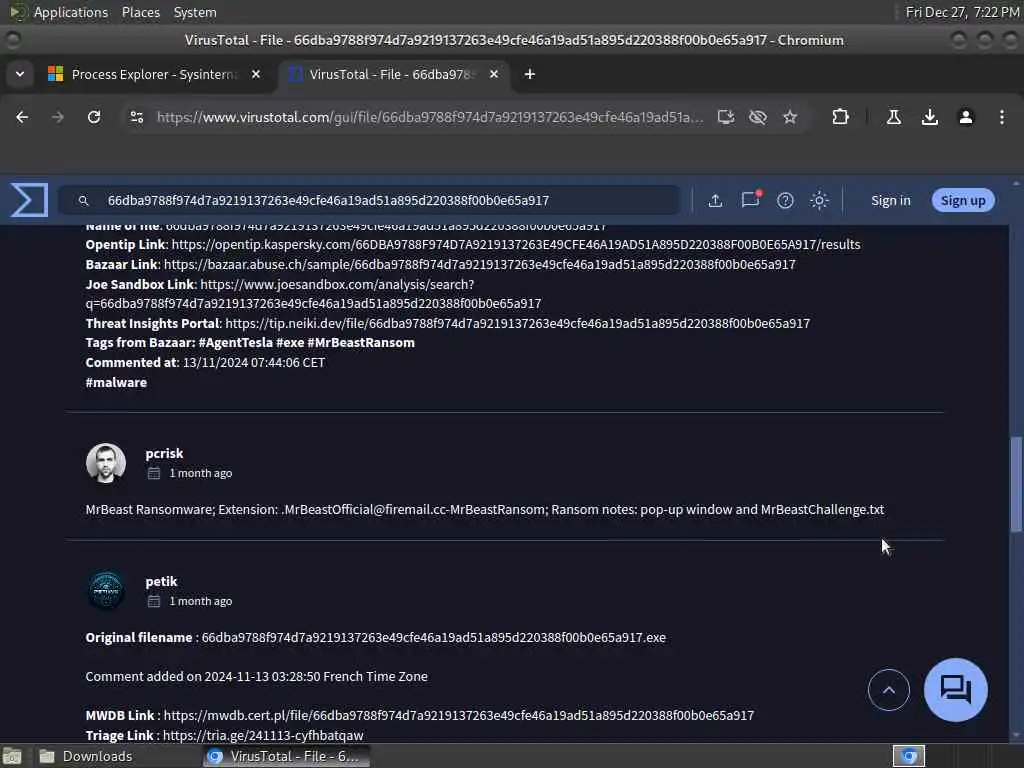The width and height of the screenshot is (1024, 768).
Task: Click the search magnifier icon
Action: pos(84,200)
